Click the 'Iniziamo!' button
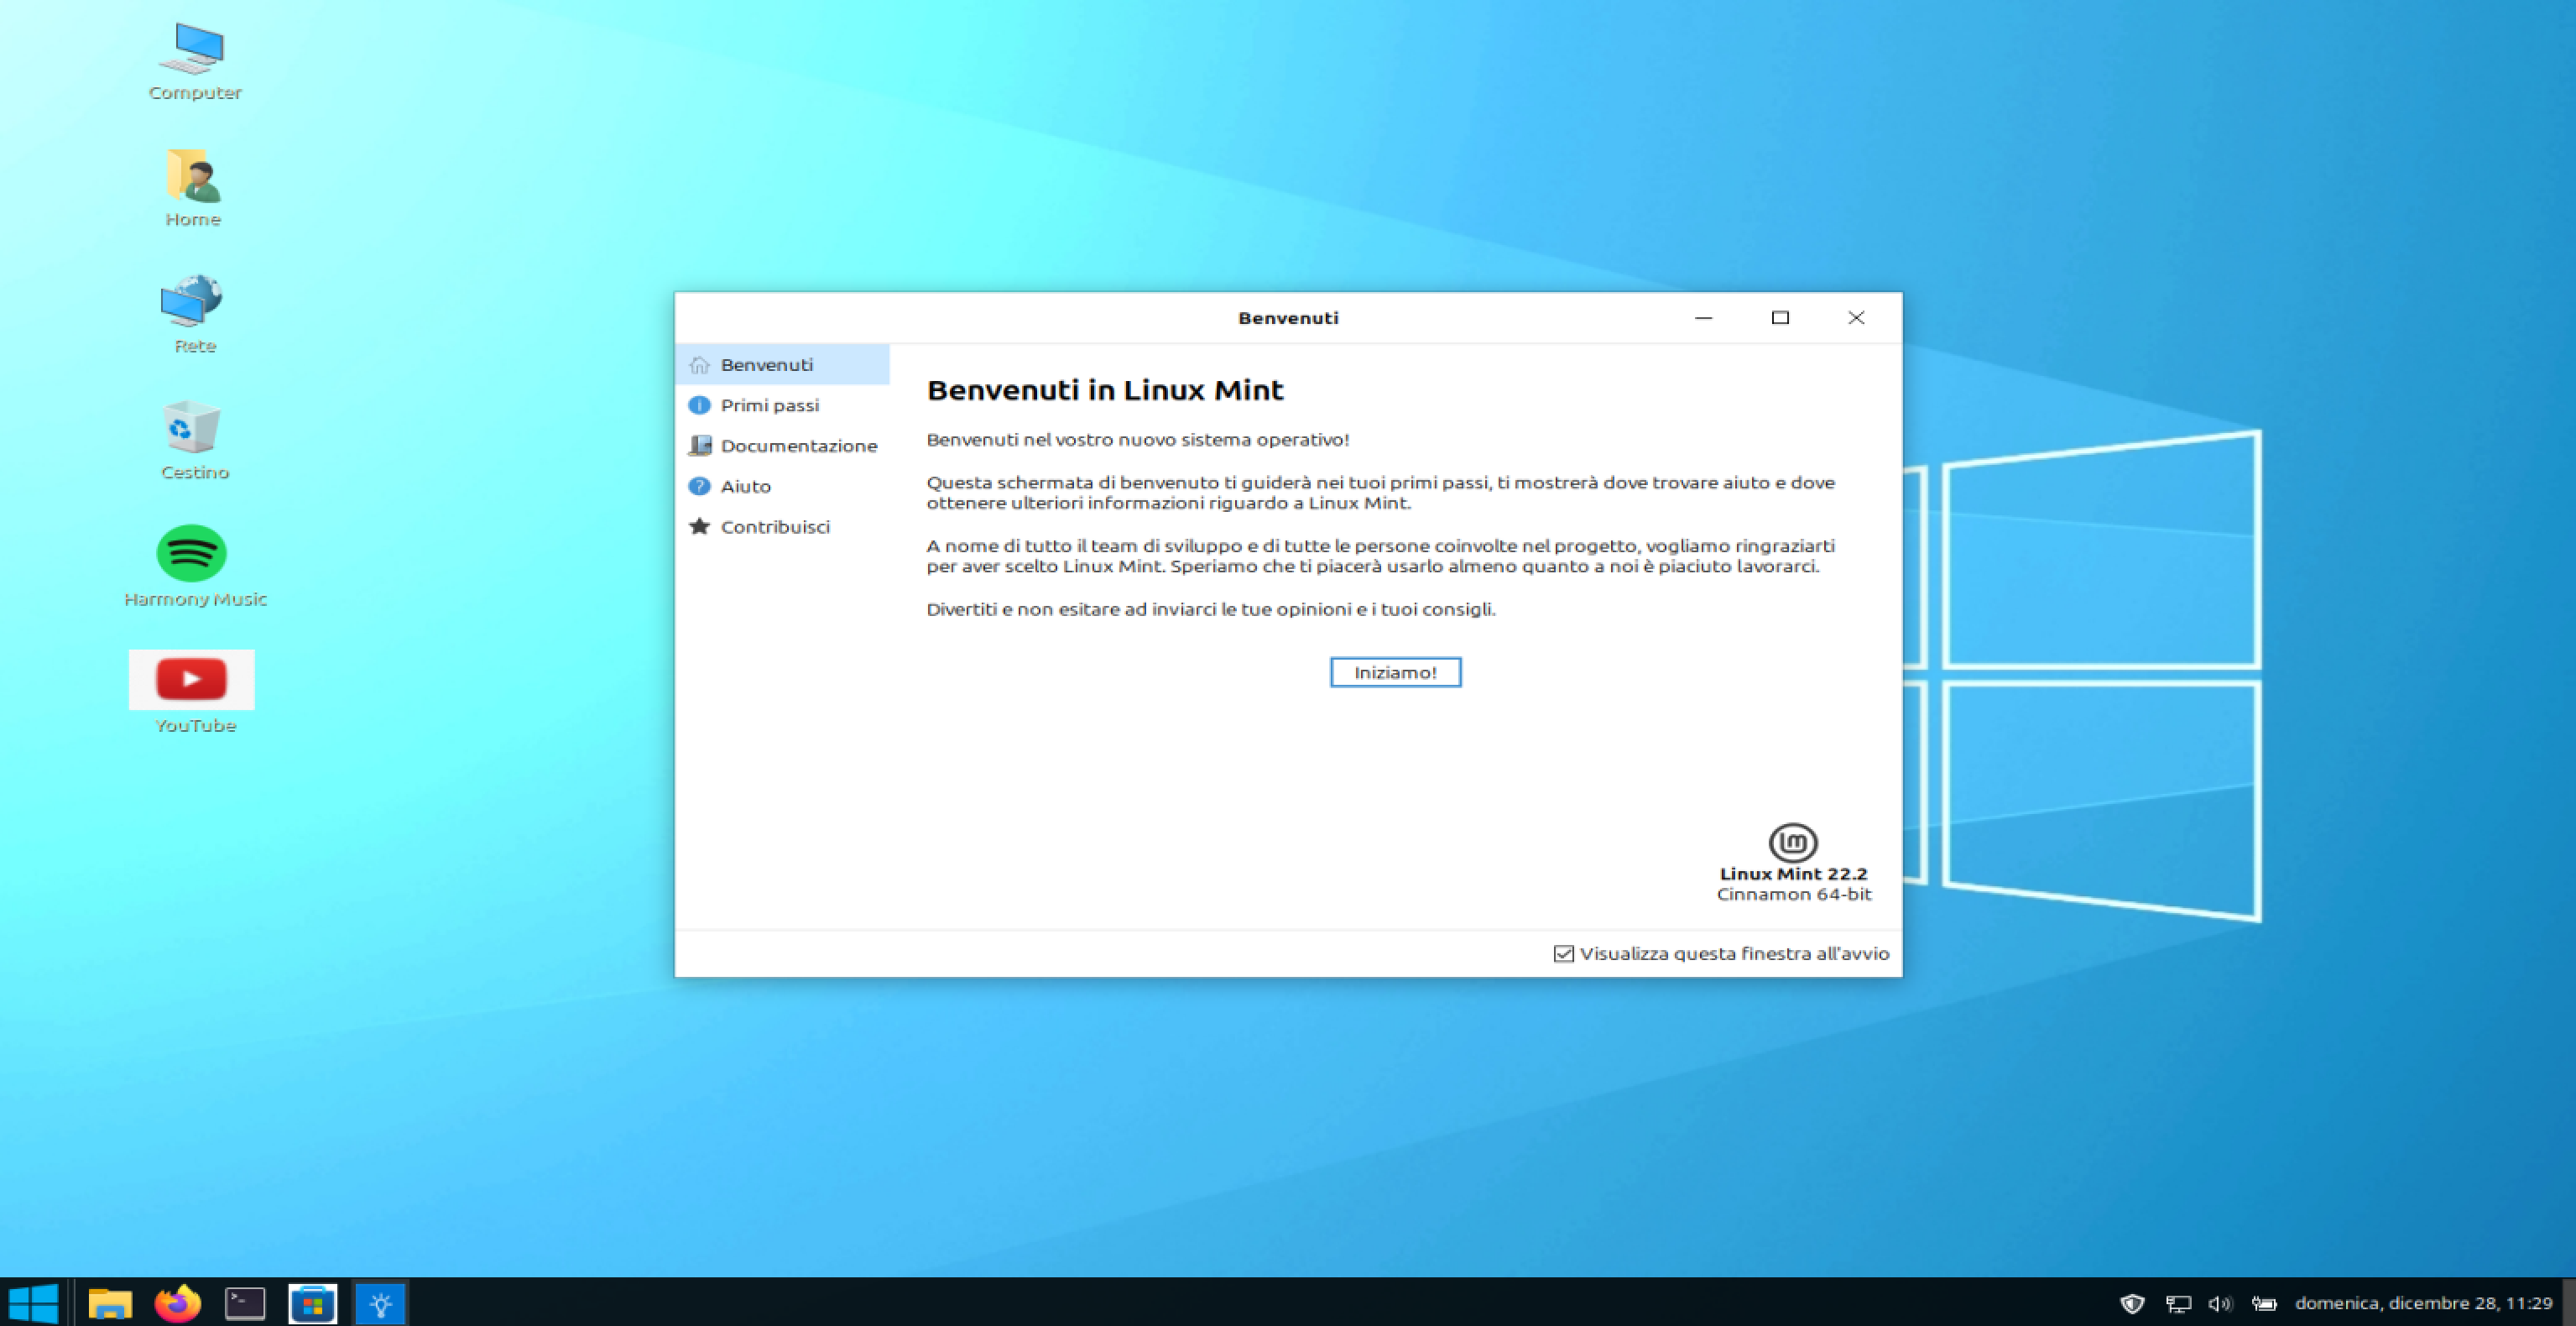 click(x=1395, y=672)
